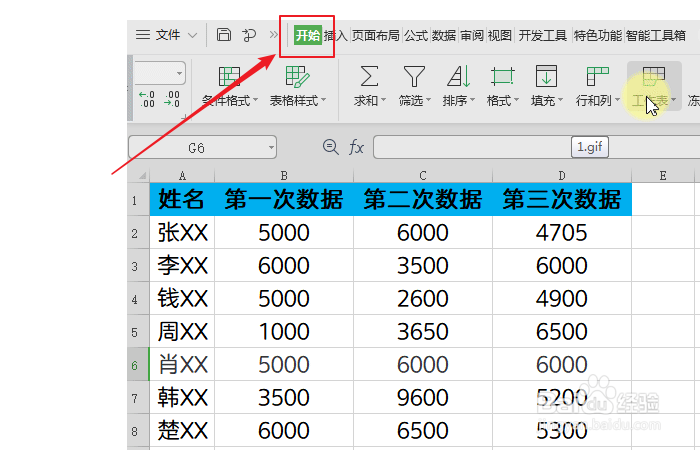Open the 审阅 tab

coord(472,35)
